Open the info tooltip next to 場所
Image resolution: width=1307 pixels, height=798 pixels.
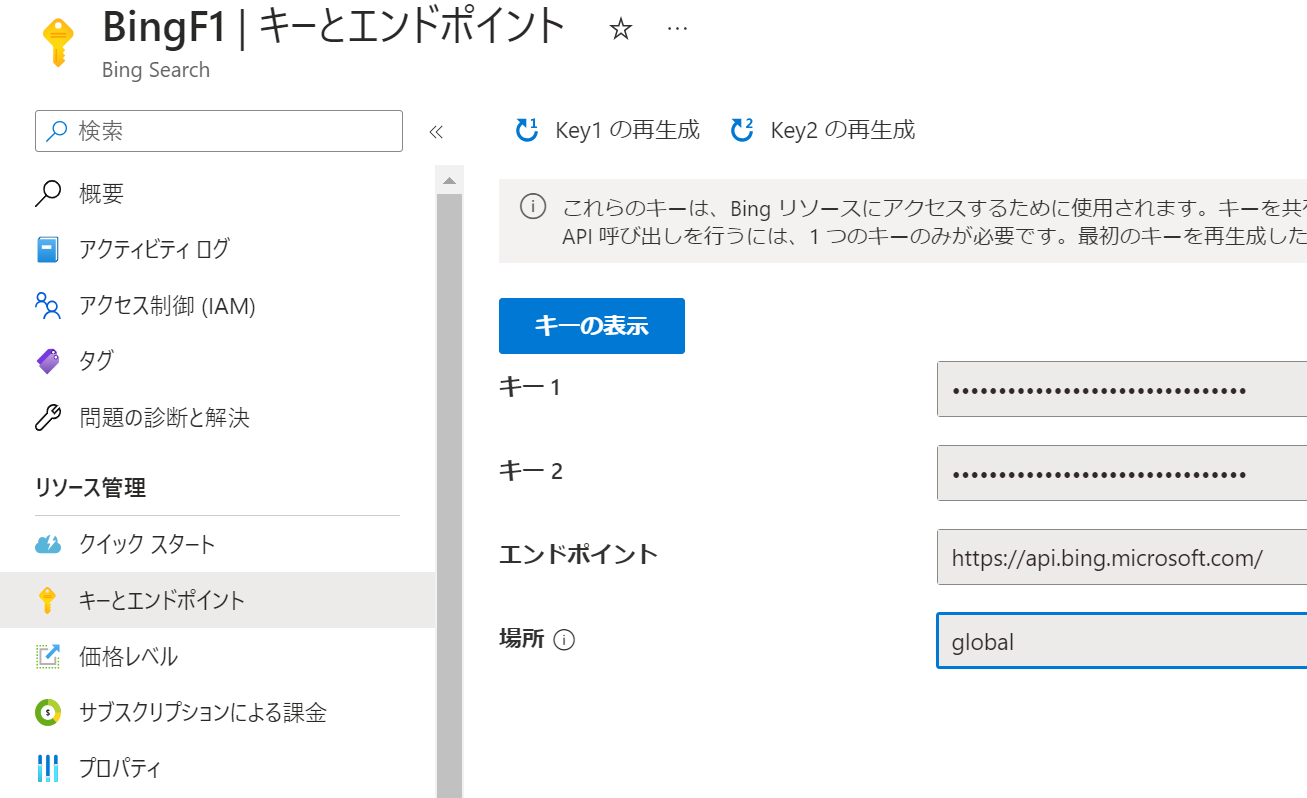565,639
